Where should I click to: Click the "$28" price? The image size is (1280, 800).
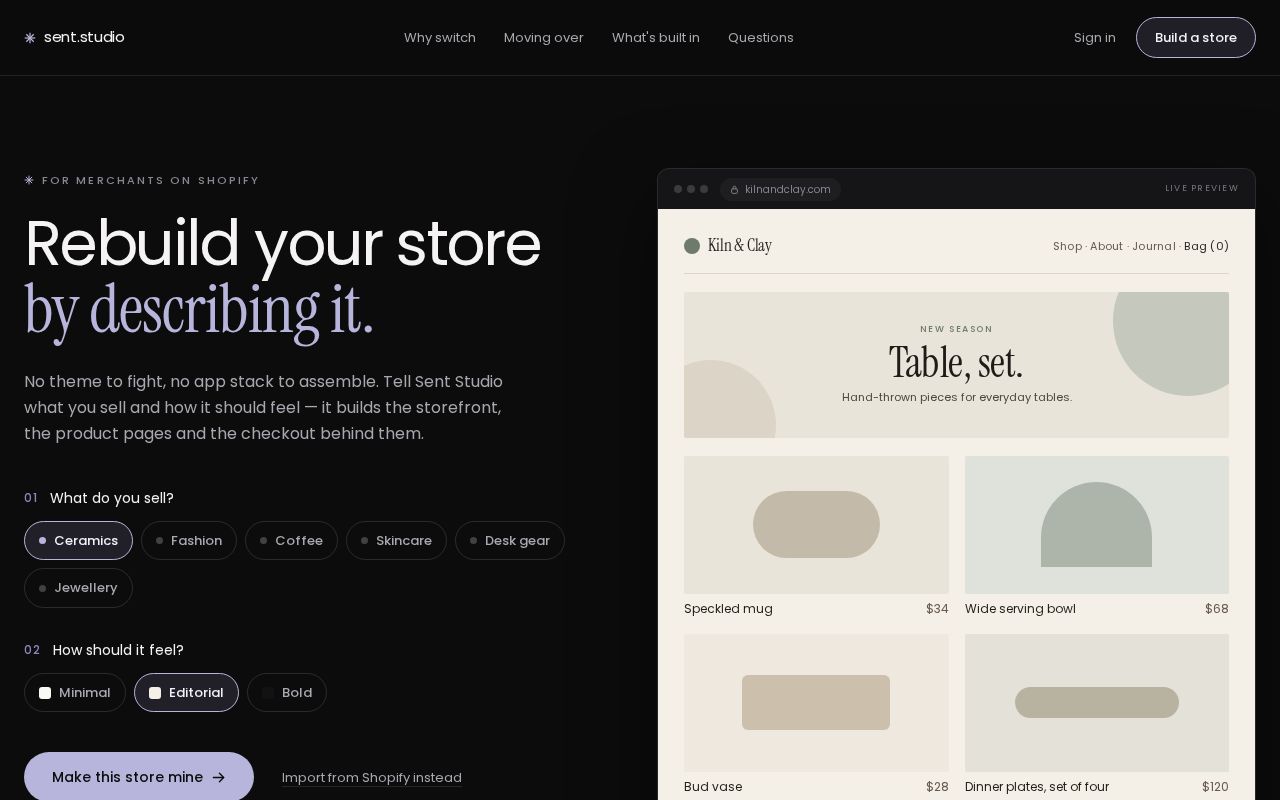[937, 787]
